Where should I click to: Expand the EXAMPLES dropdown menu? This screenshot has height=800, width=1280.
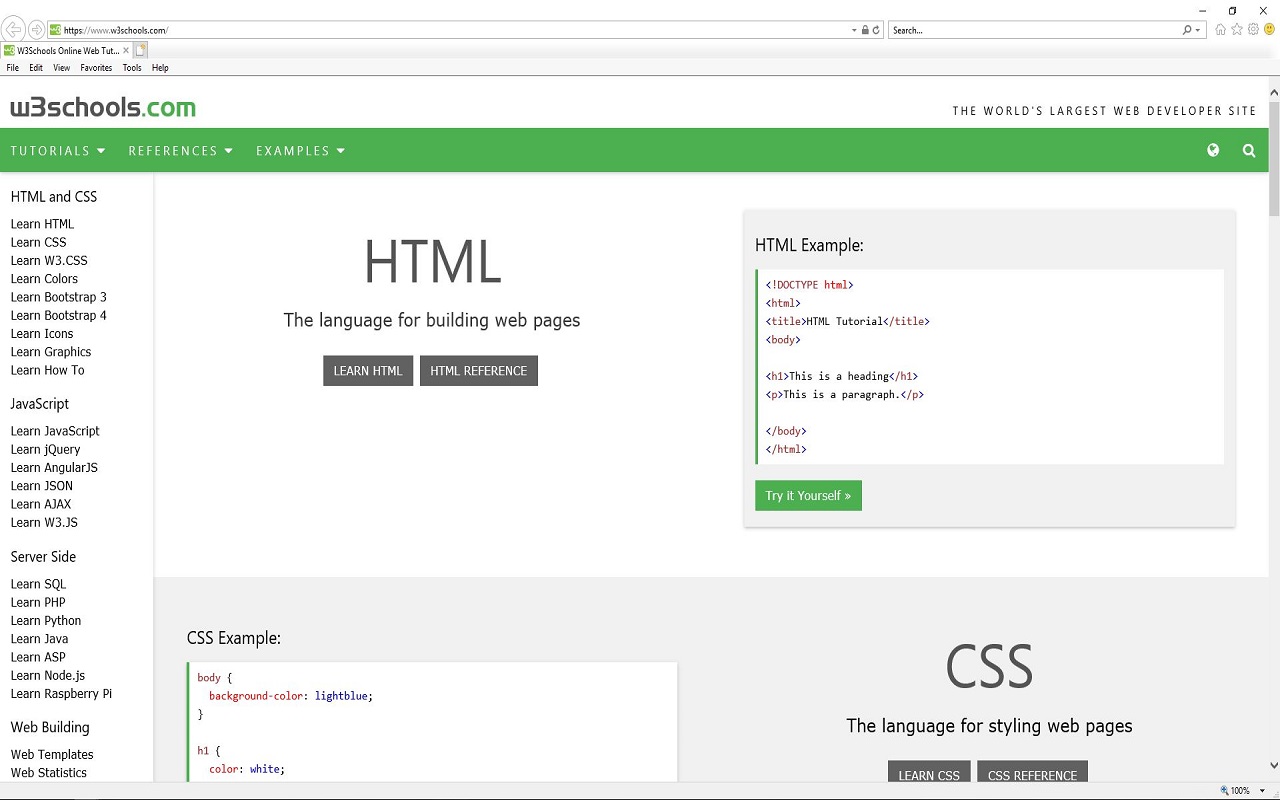300,151
